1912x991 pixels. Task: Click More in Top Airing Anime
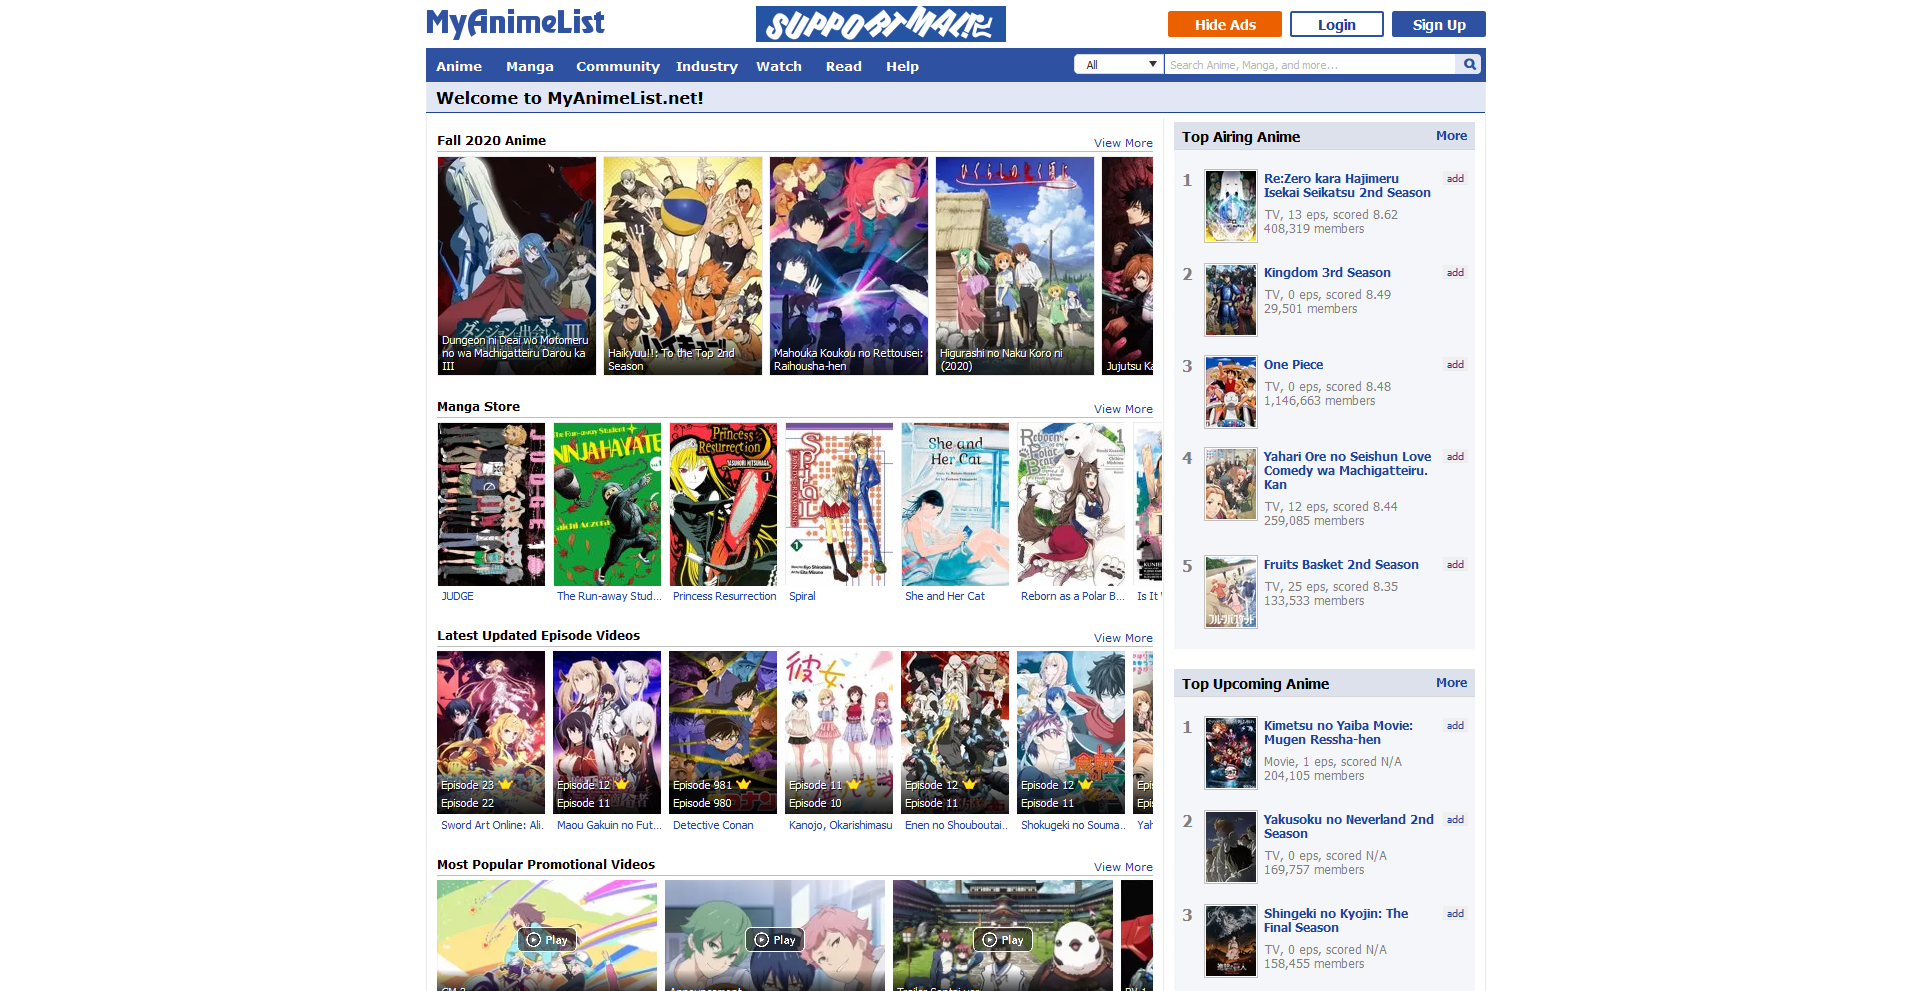click(x=1451, y=136)
